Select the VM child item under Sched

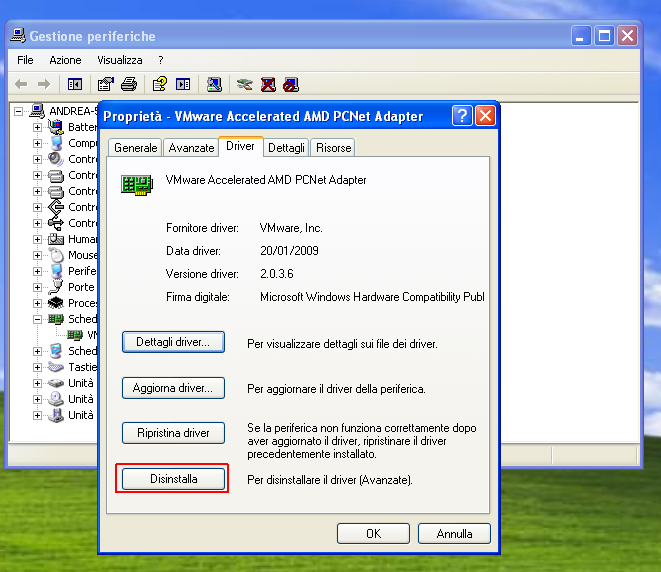click(92, 335)
